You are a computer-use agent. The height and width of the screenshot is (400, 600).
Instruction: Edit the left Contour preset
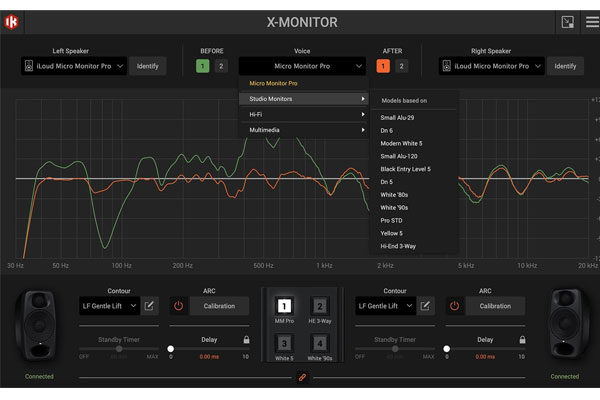[149, 306]
